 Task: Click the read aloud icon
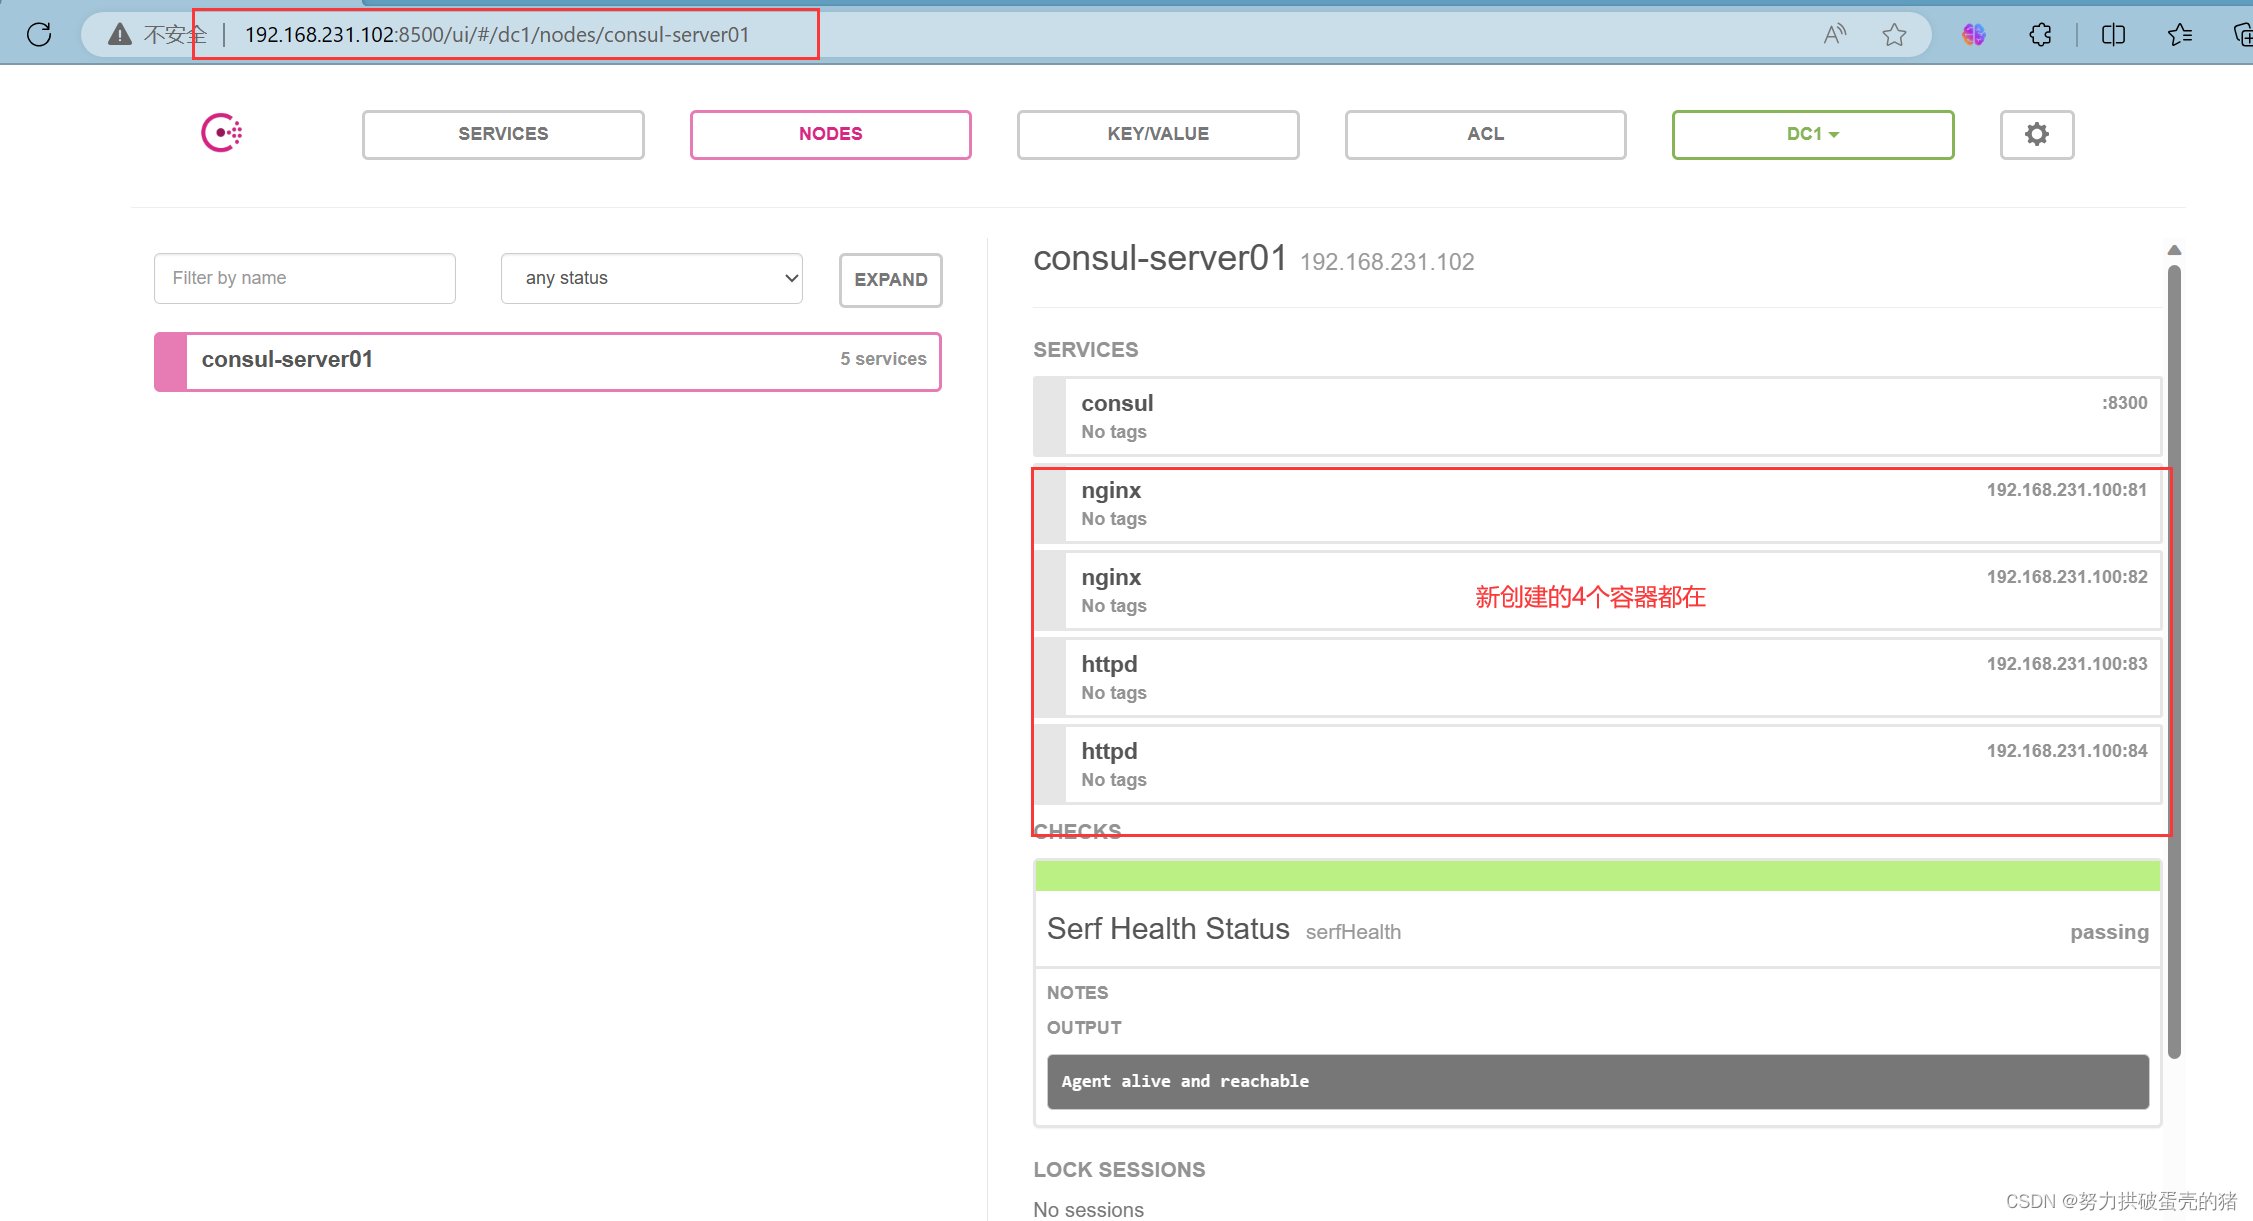[1834, 34]
